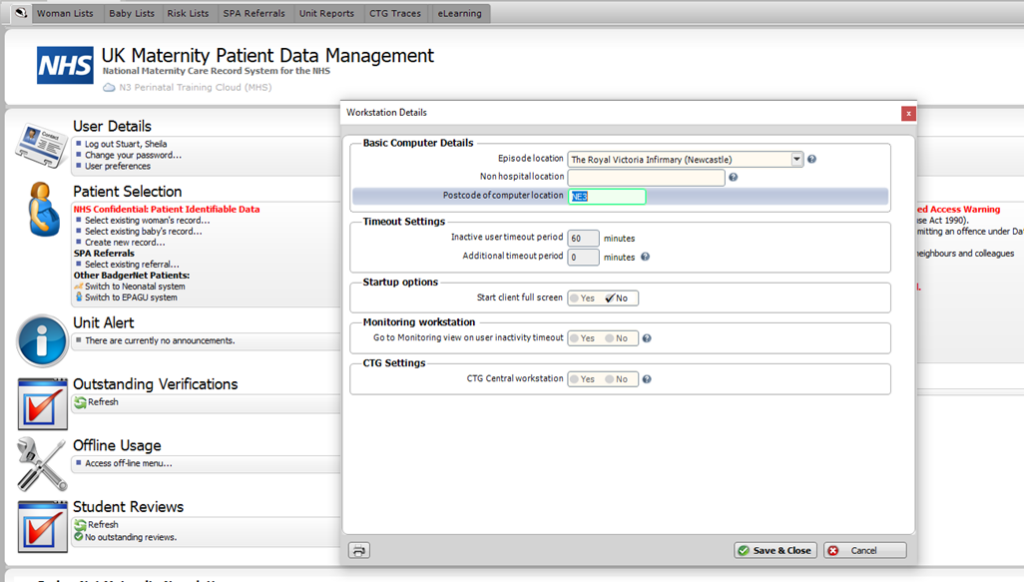
Task: Click Select existing referral link
Action: [132, 264]
